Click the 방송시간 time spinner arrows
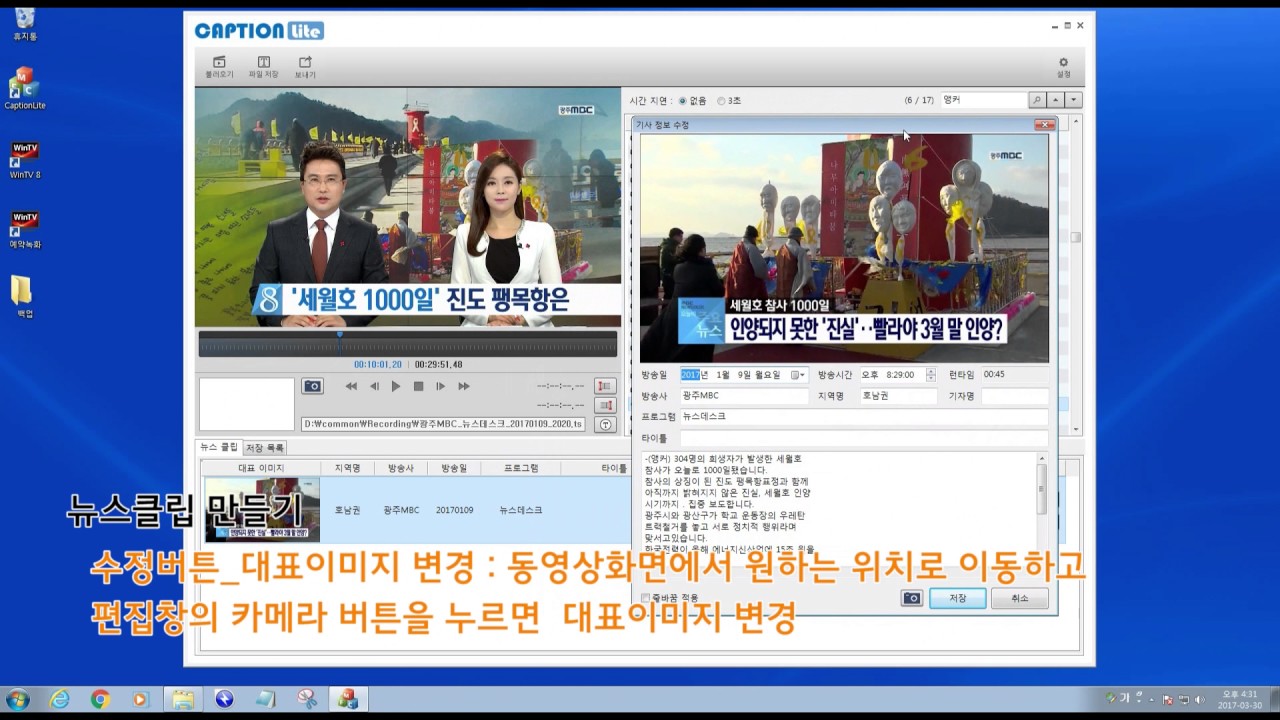The width and height of the screenshot is (1280, 720). 931,375
